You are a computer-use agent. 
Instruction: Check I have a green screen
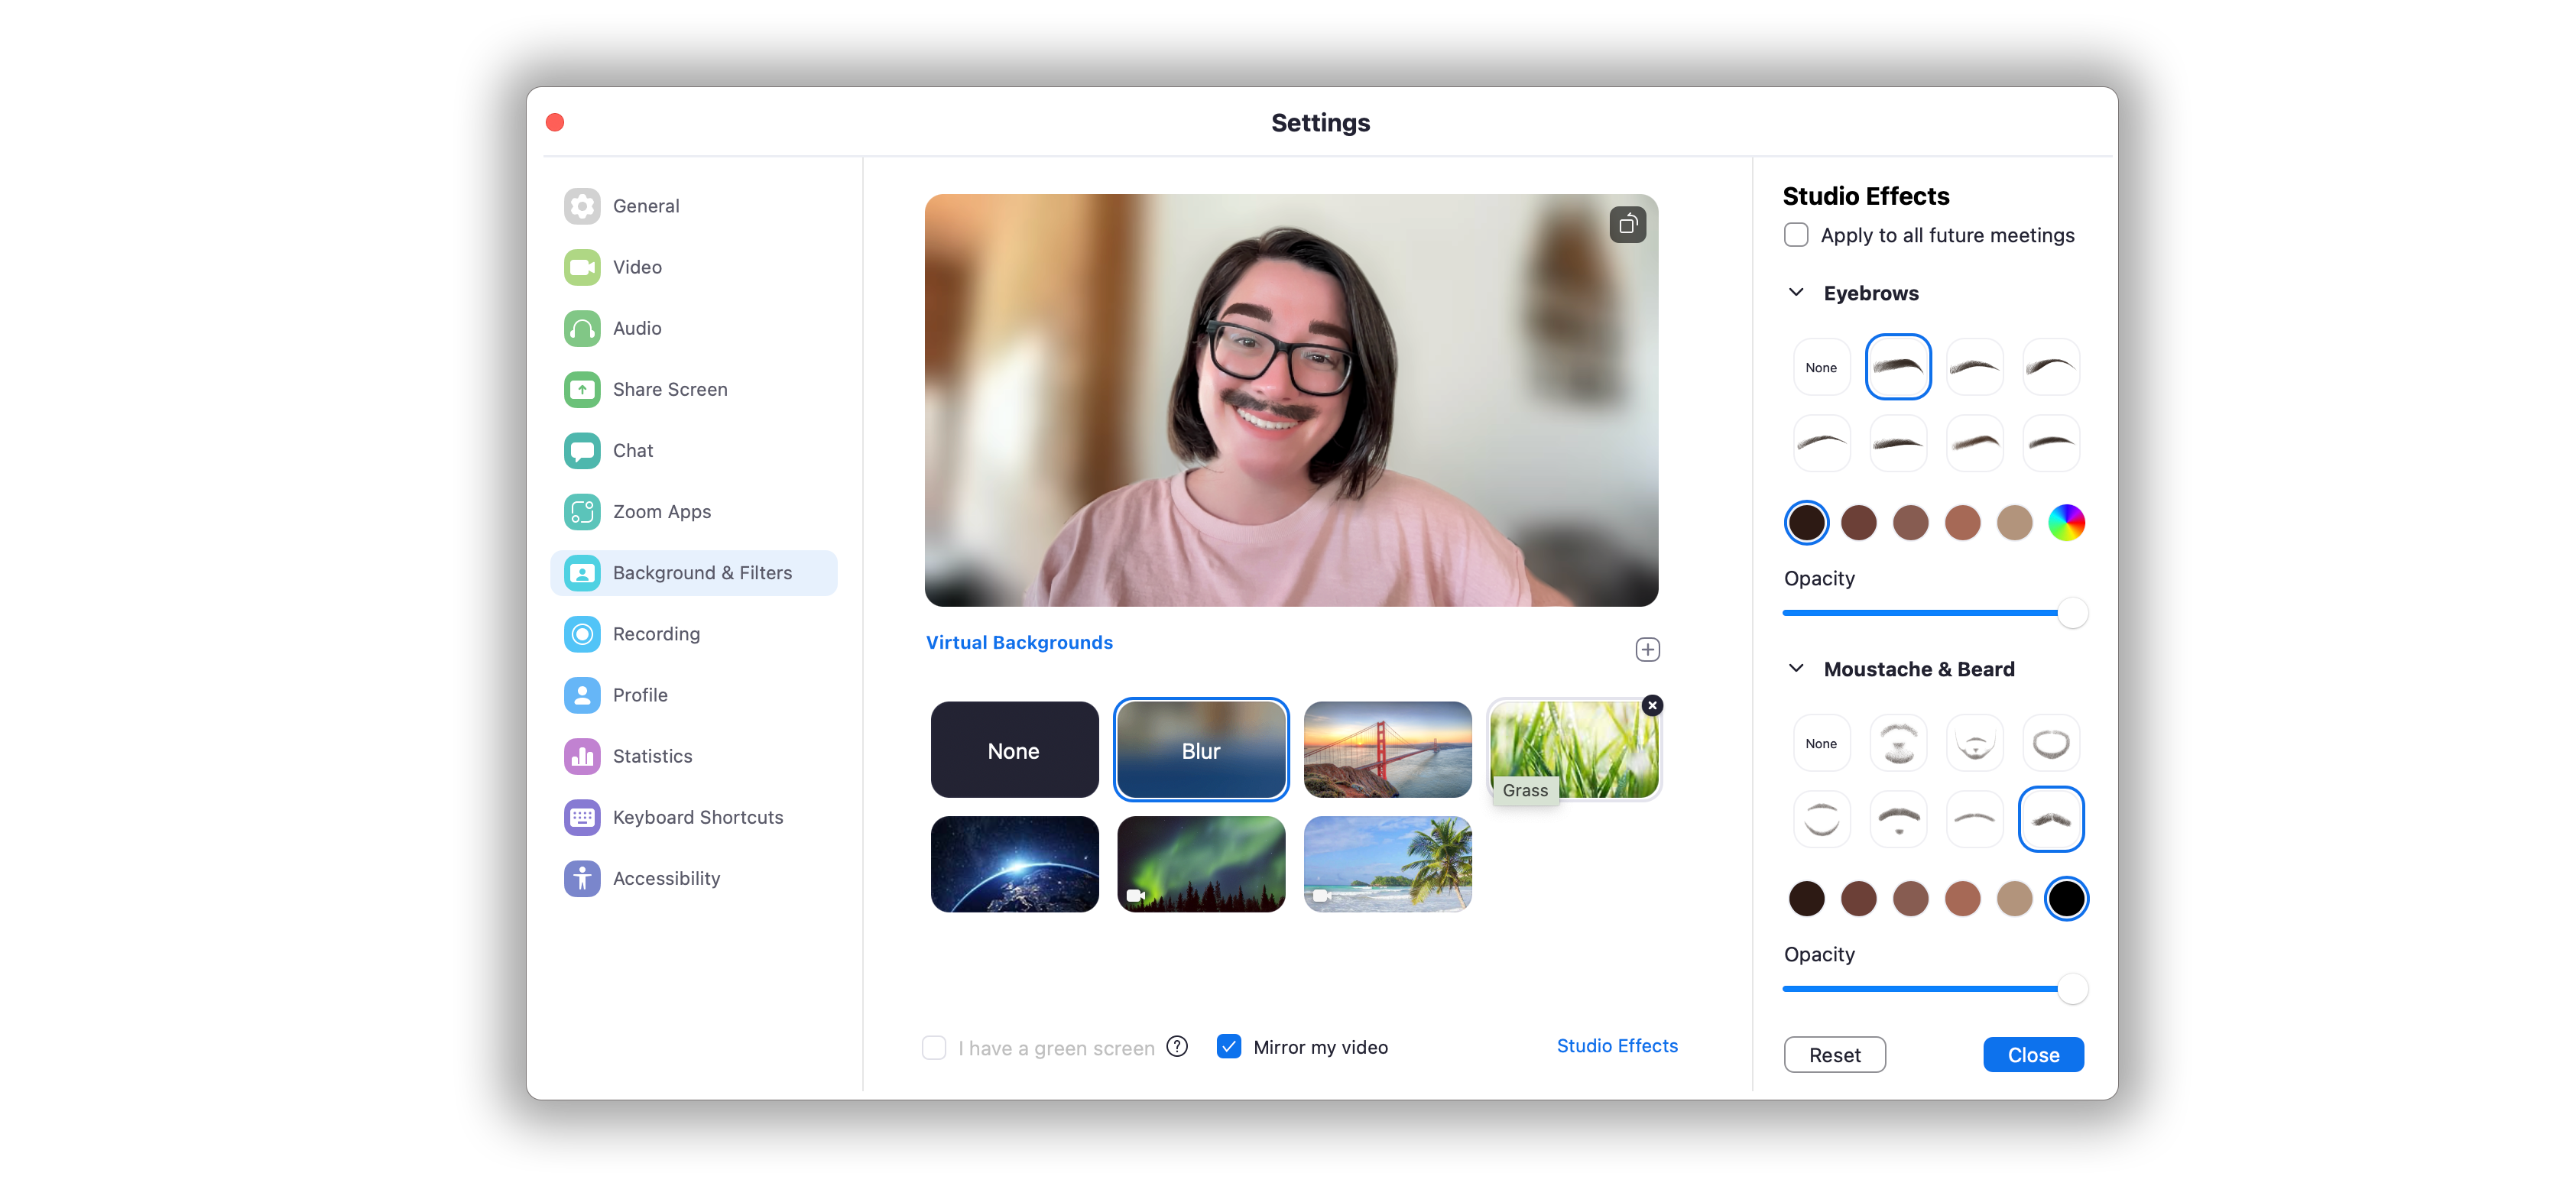(x=933, y=1047)
